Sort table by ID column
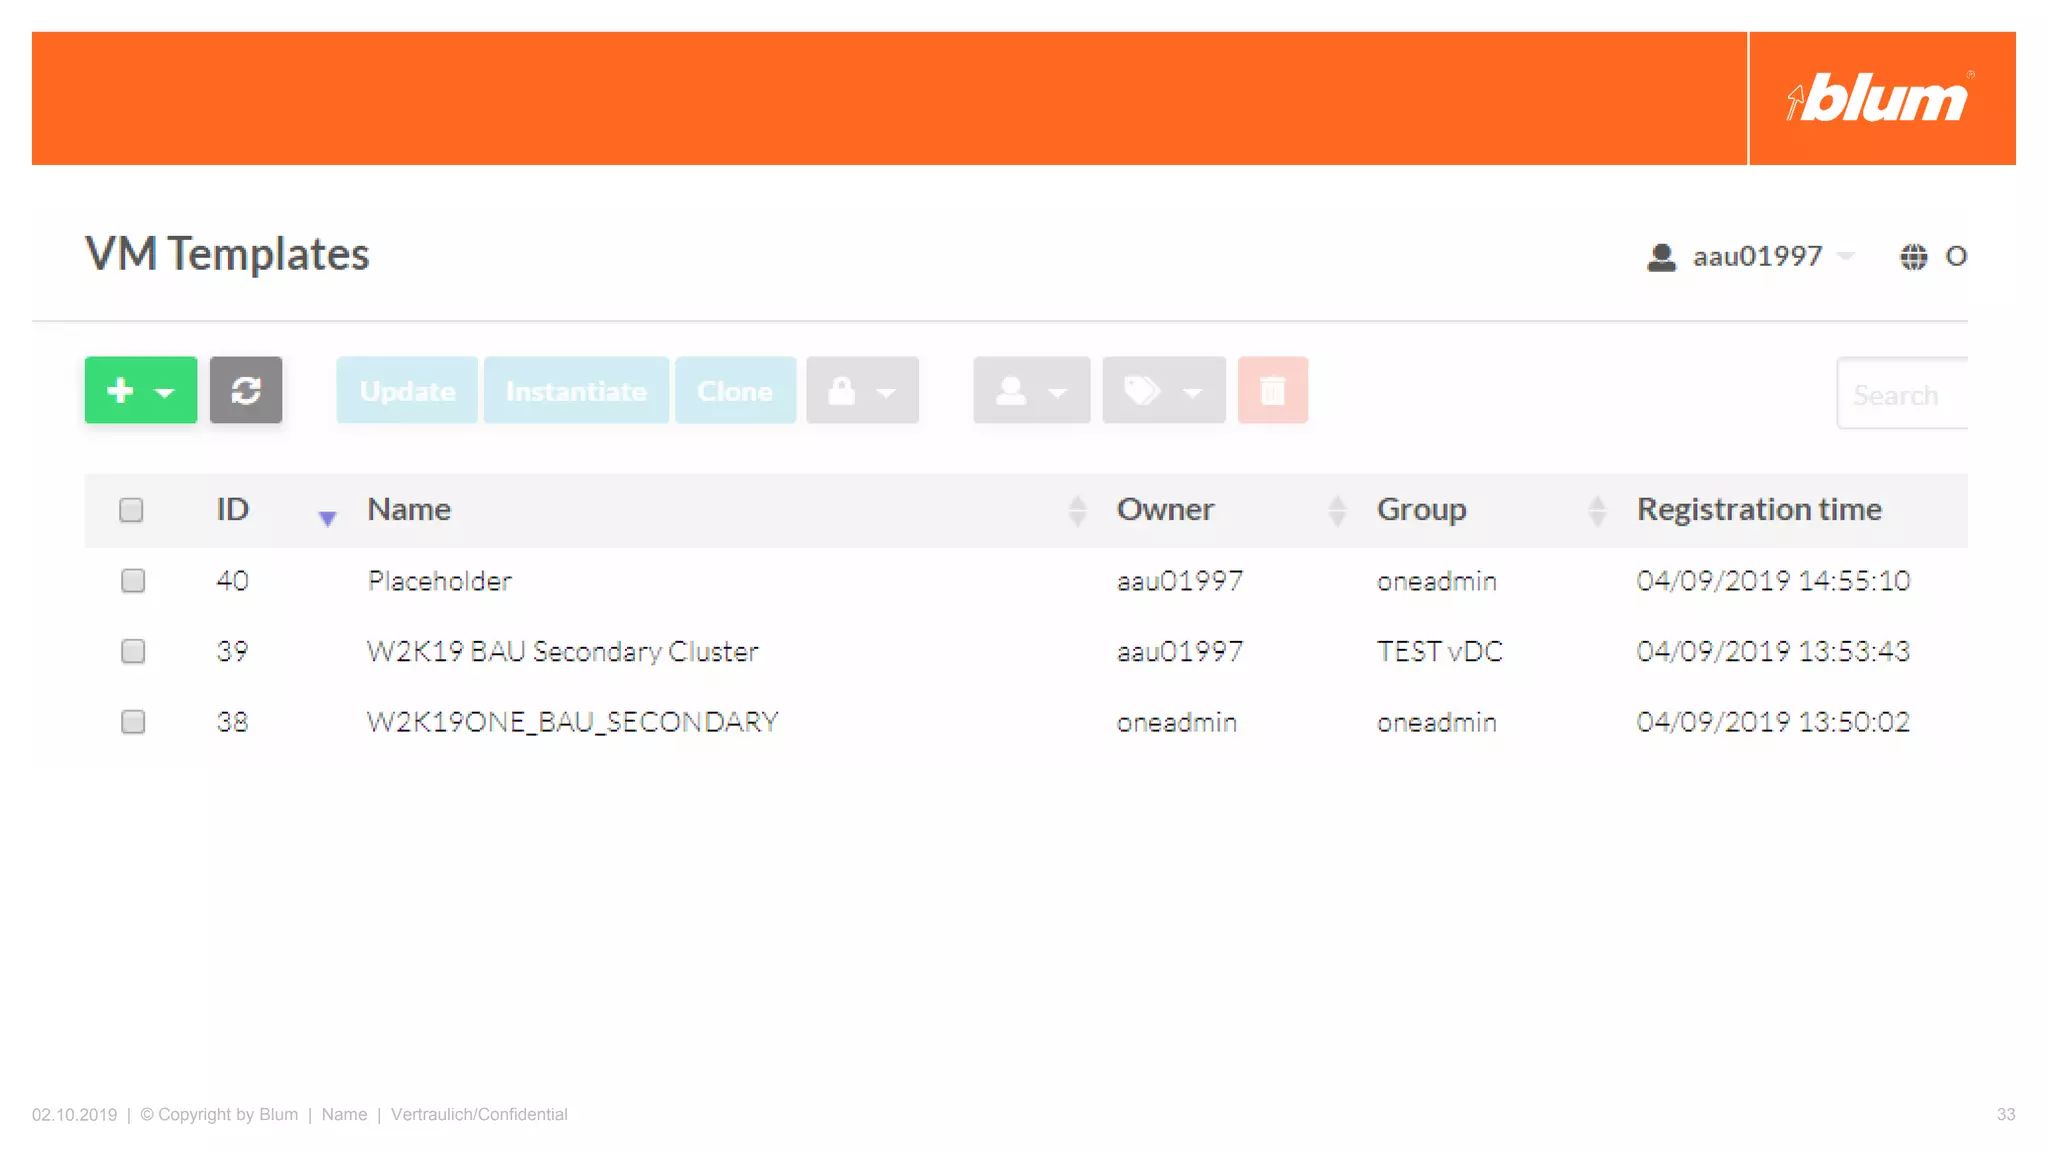The image size is (2048, 1152). (x=233, y=510)
